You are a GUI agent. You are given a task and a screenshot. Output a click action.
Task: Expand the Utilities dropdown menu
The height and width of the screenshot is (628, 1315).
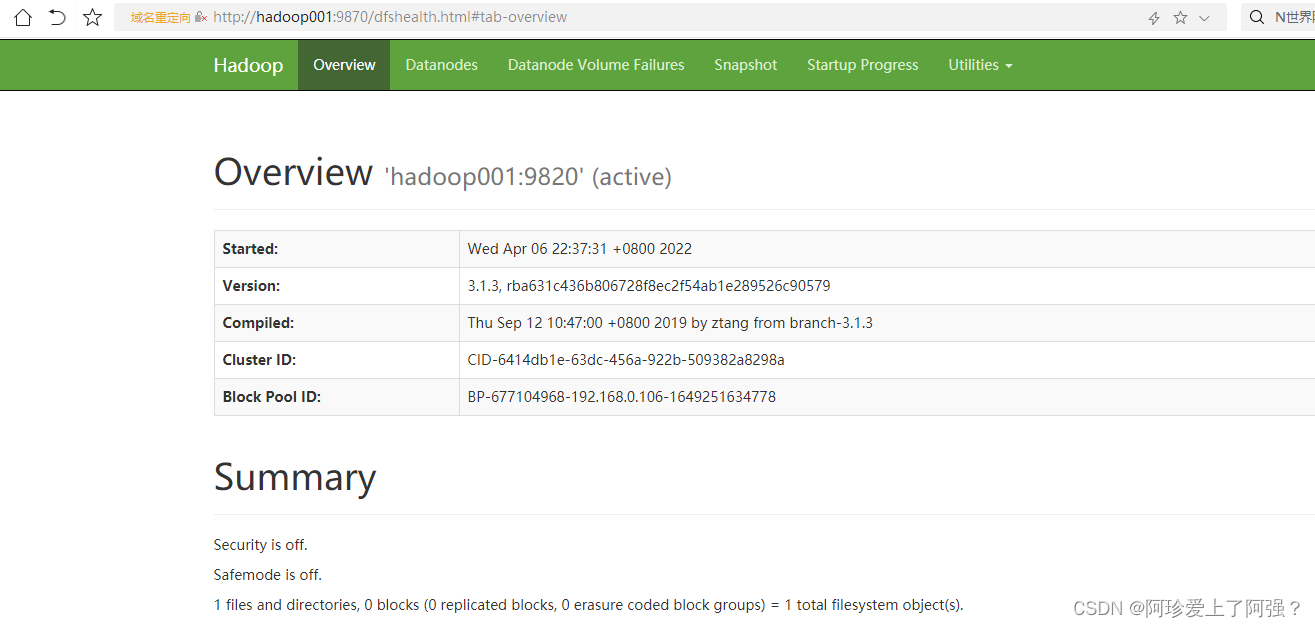tap(980, 65)
